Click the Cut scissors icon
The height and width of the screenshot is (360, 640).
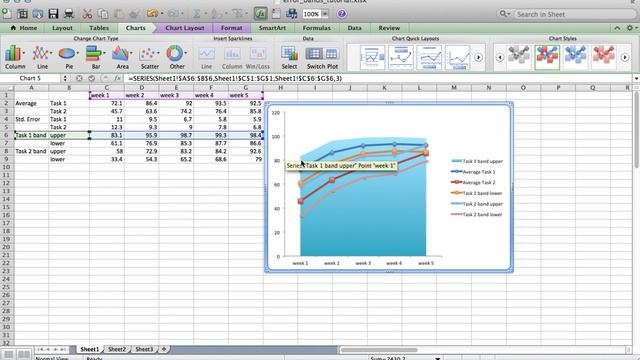coord(87,14)
